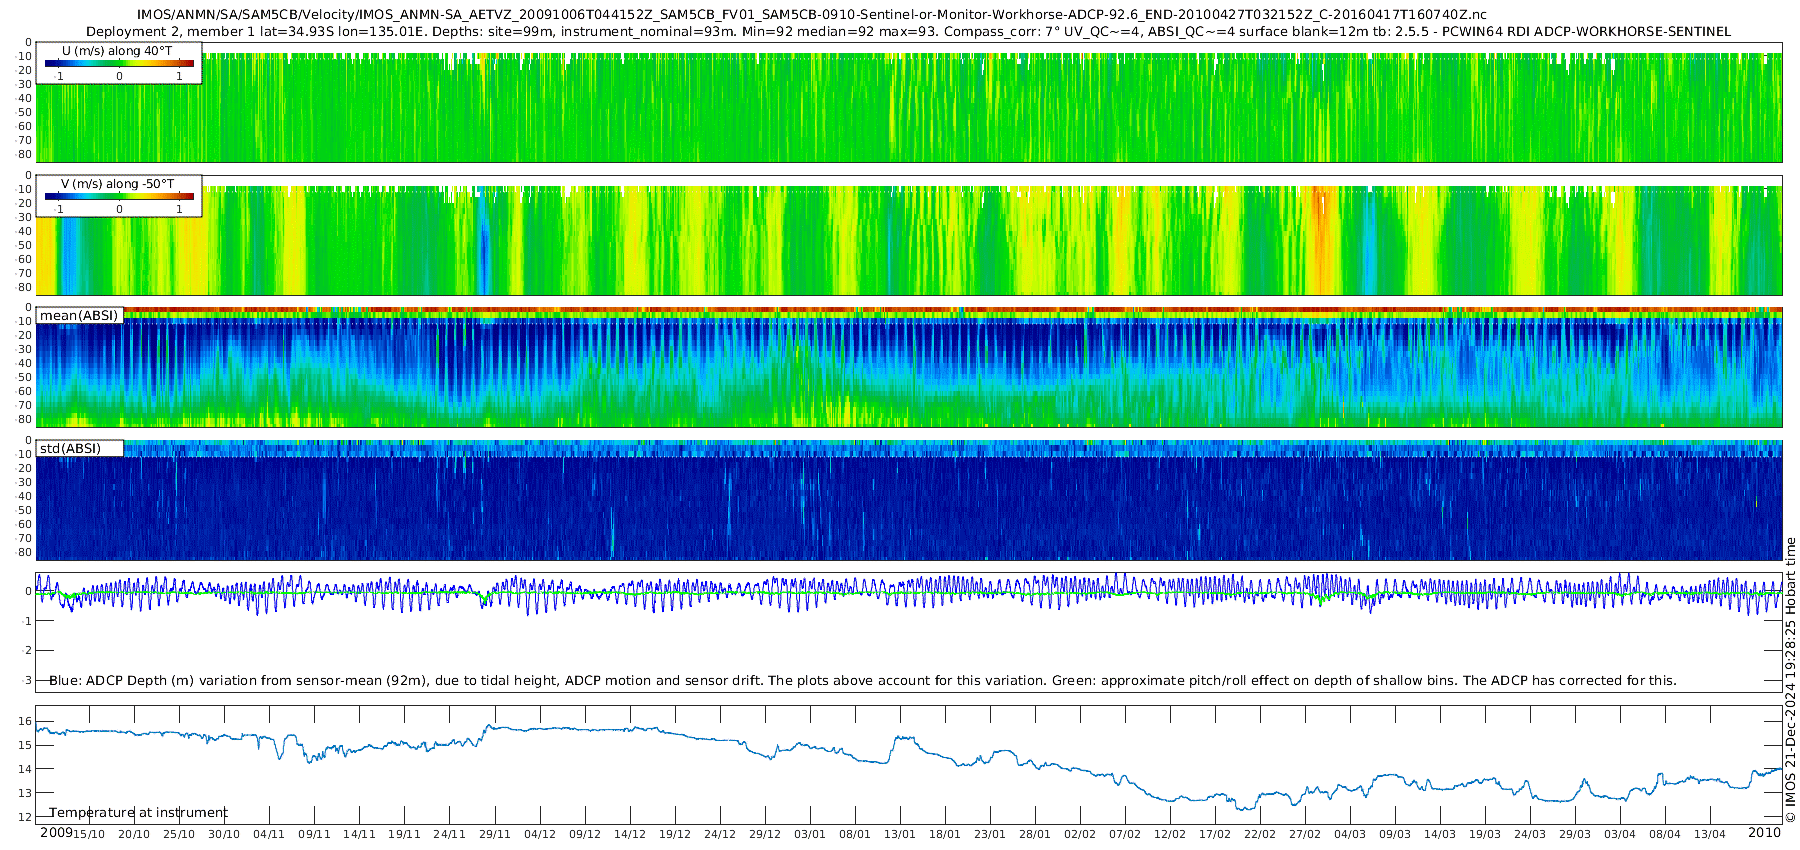This screenshot has height=850, width=1800.
Task: Click the NetCDF file path title text
Action: click(811, 15)
